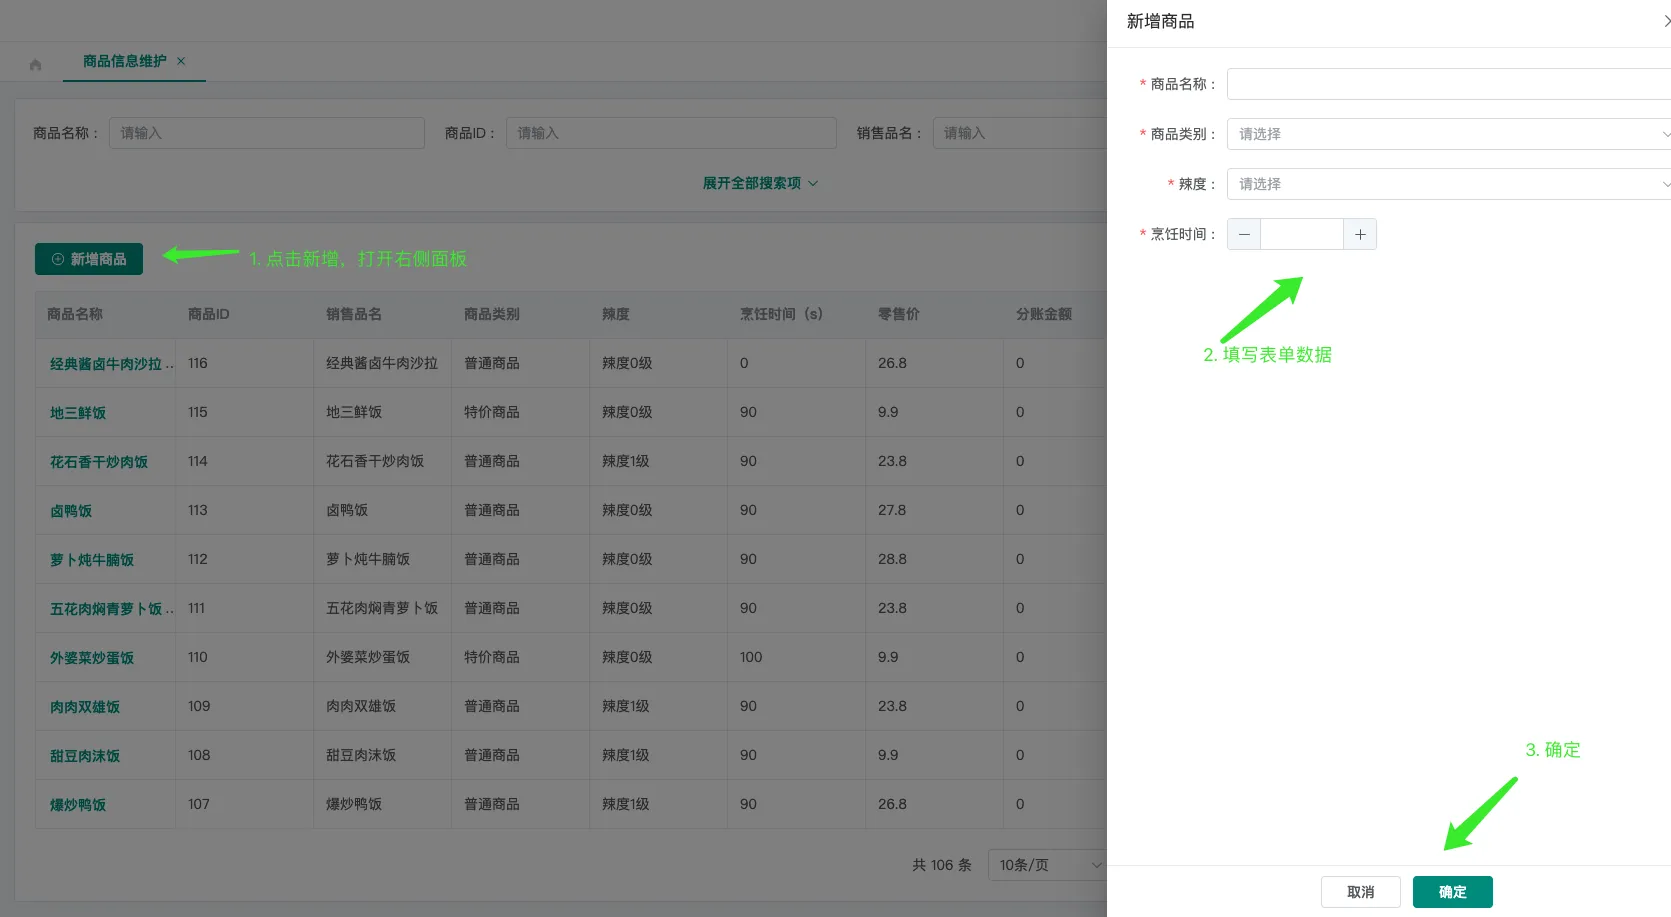
Task: Open the 经典酱卤牛肉沙拉 product link
Action: click(x=112, y=364)
